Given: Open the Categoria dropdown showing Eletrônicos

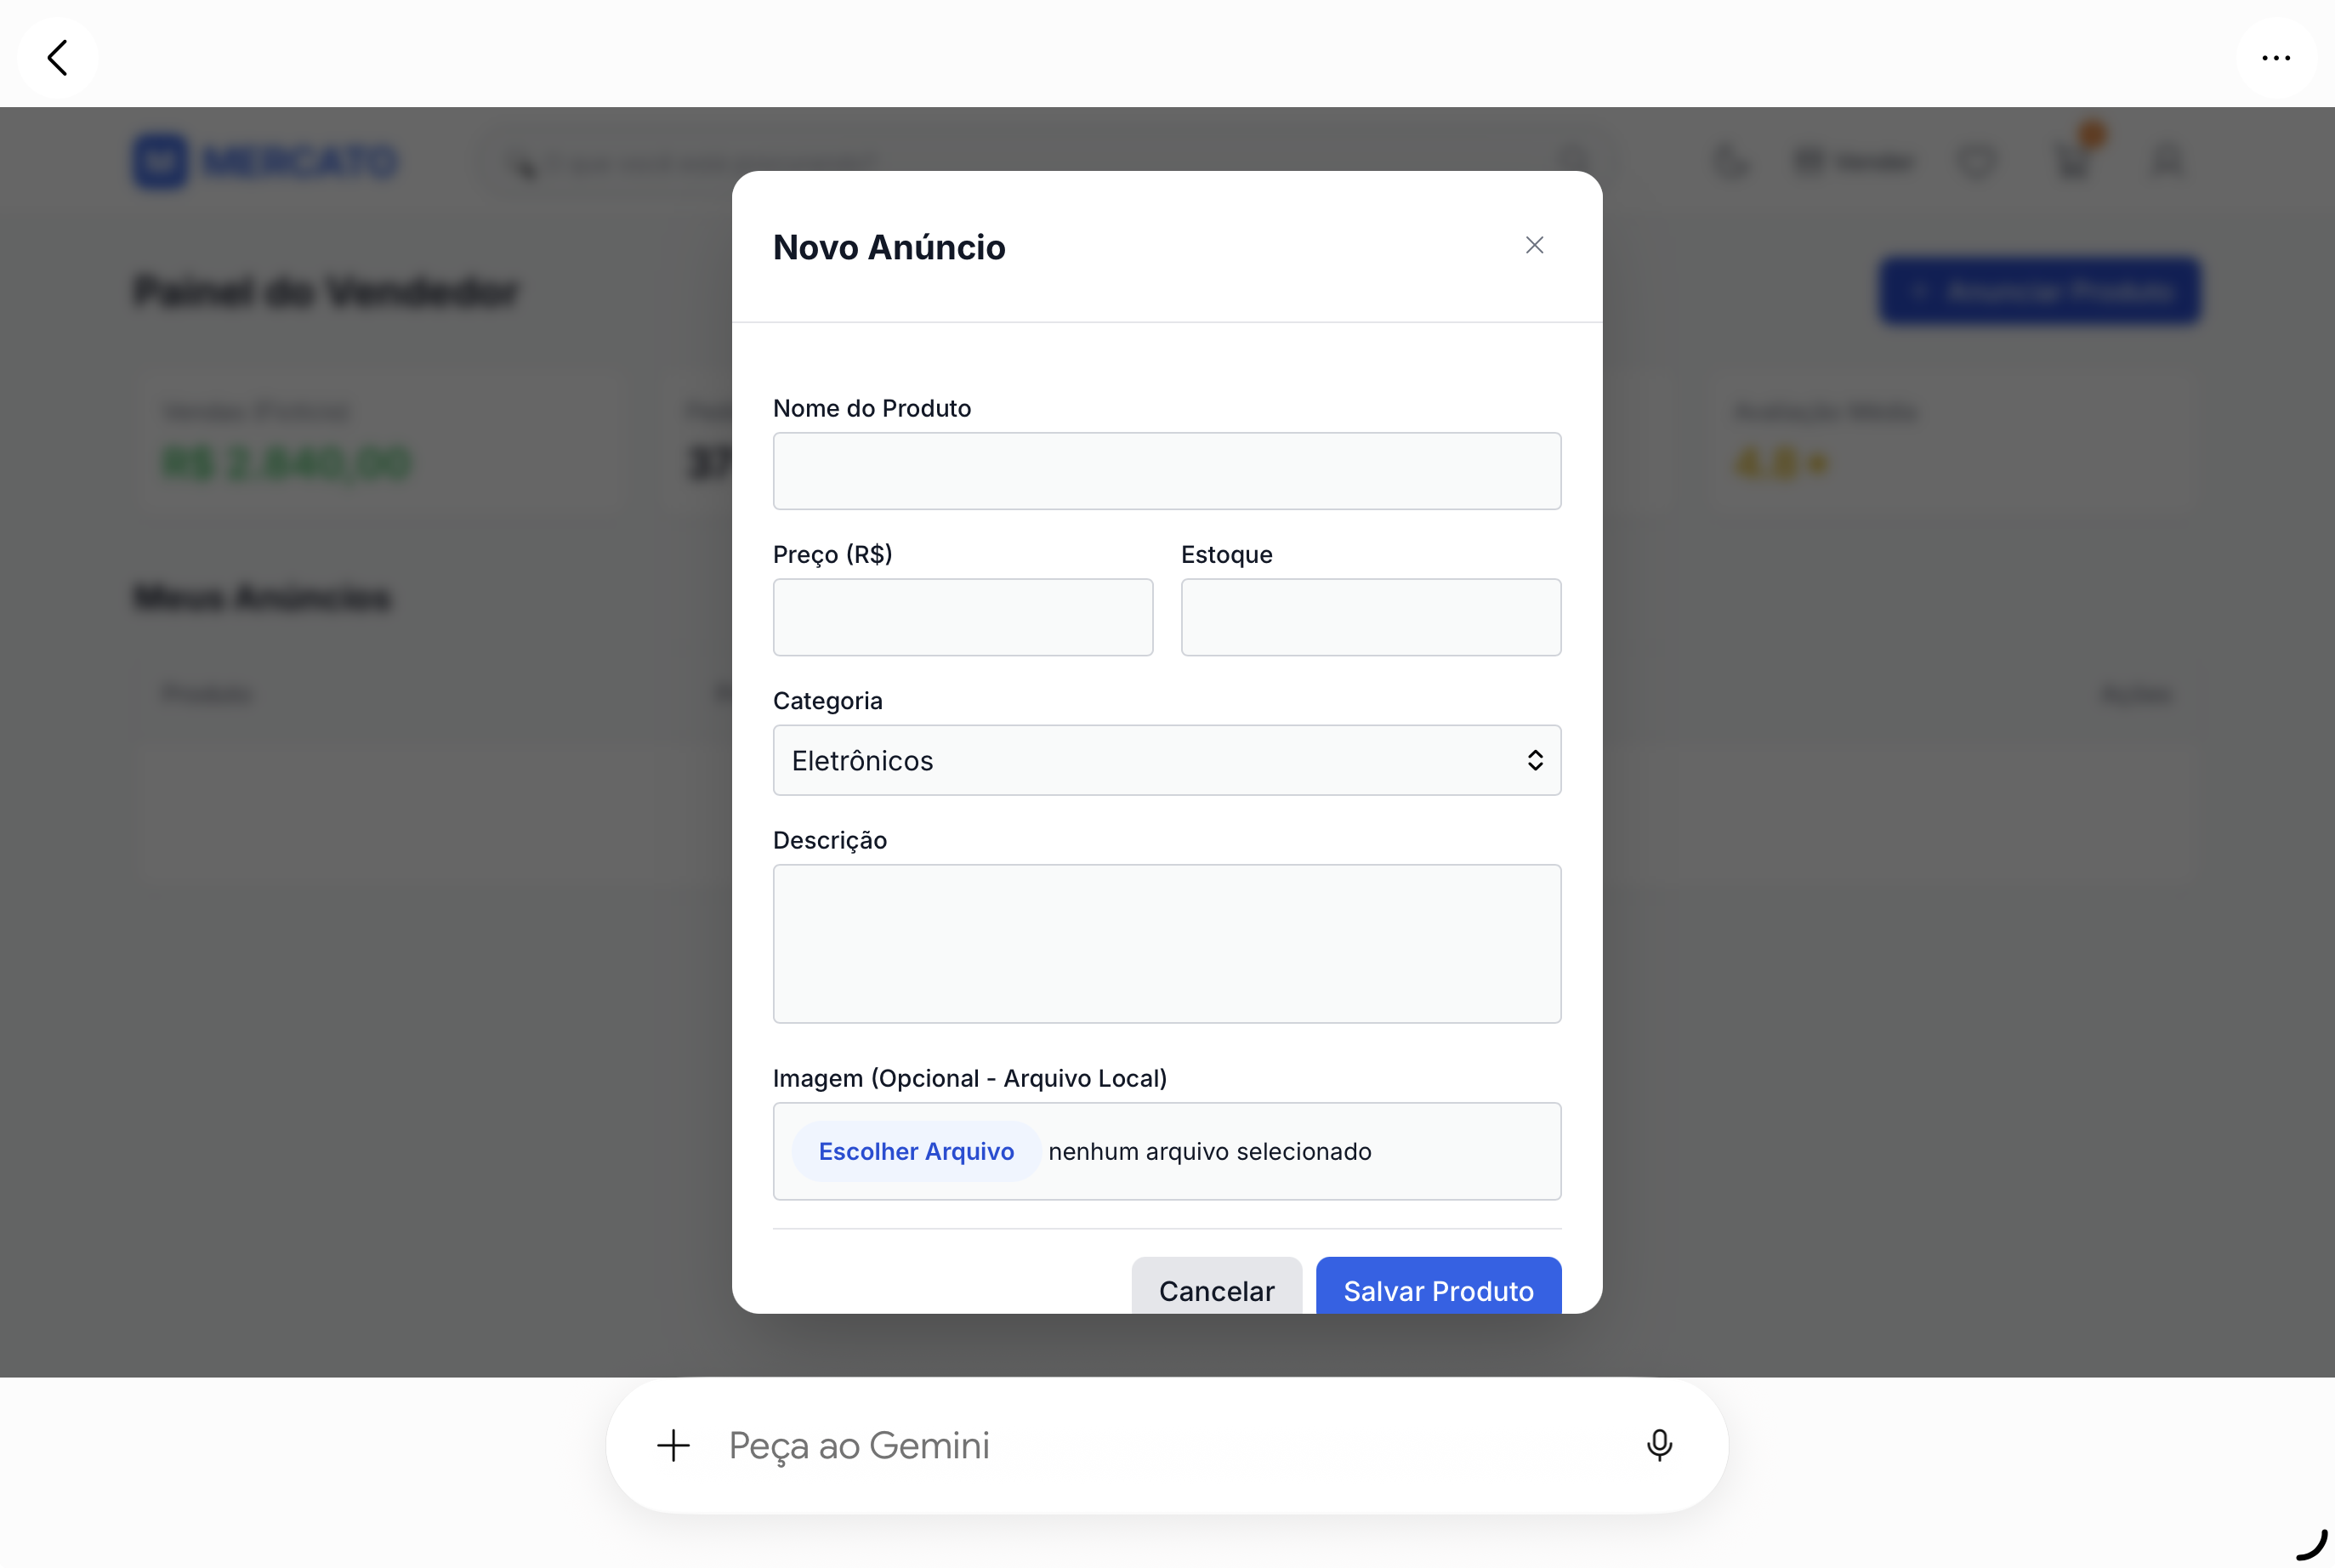Looking at the screenshot, I should pyautogui.click(x=1166, y=760).
